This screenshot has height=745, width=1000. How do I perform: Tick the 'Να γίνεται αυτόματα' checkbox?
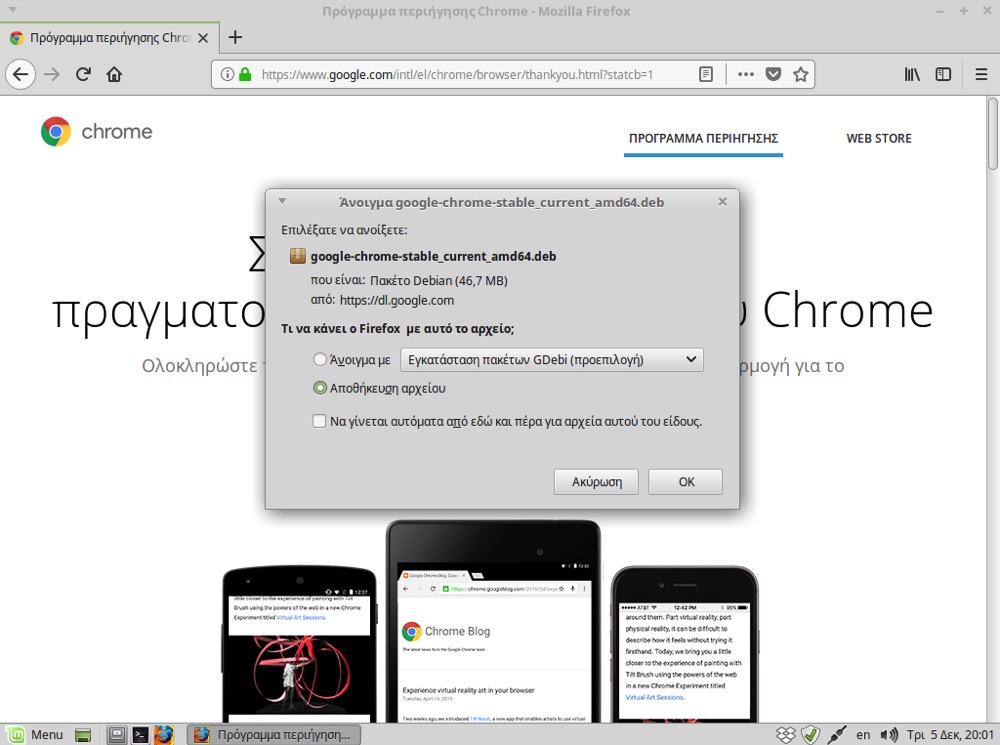319,421
